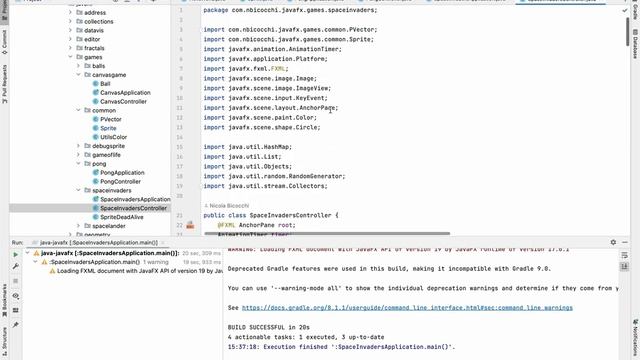Open the eye view options in Run panel
The height and width of the screenshot is (360, 640).
click(16, 296)
